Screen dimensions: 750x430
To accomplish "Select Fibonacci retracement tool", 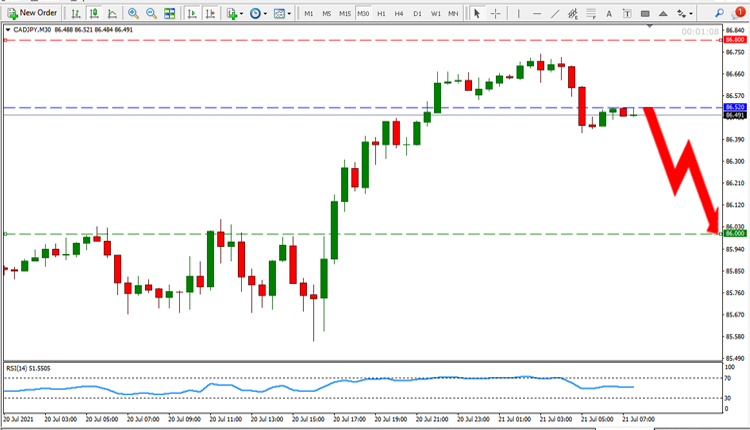I will (x=591, y=13).
